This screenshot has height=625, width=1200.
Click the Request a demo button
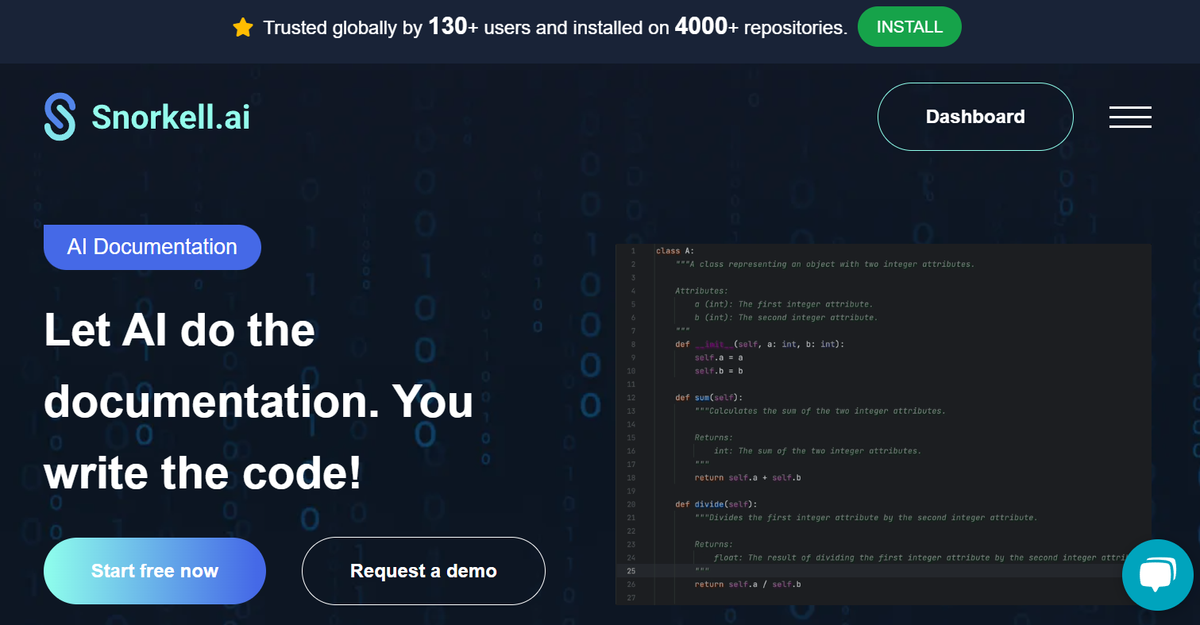point(423,570)
